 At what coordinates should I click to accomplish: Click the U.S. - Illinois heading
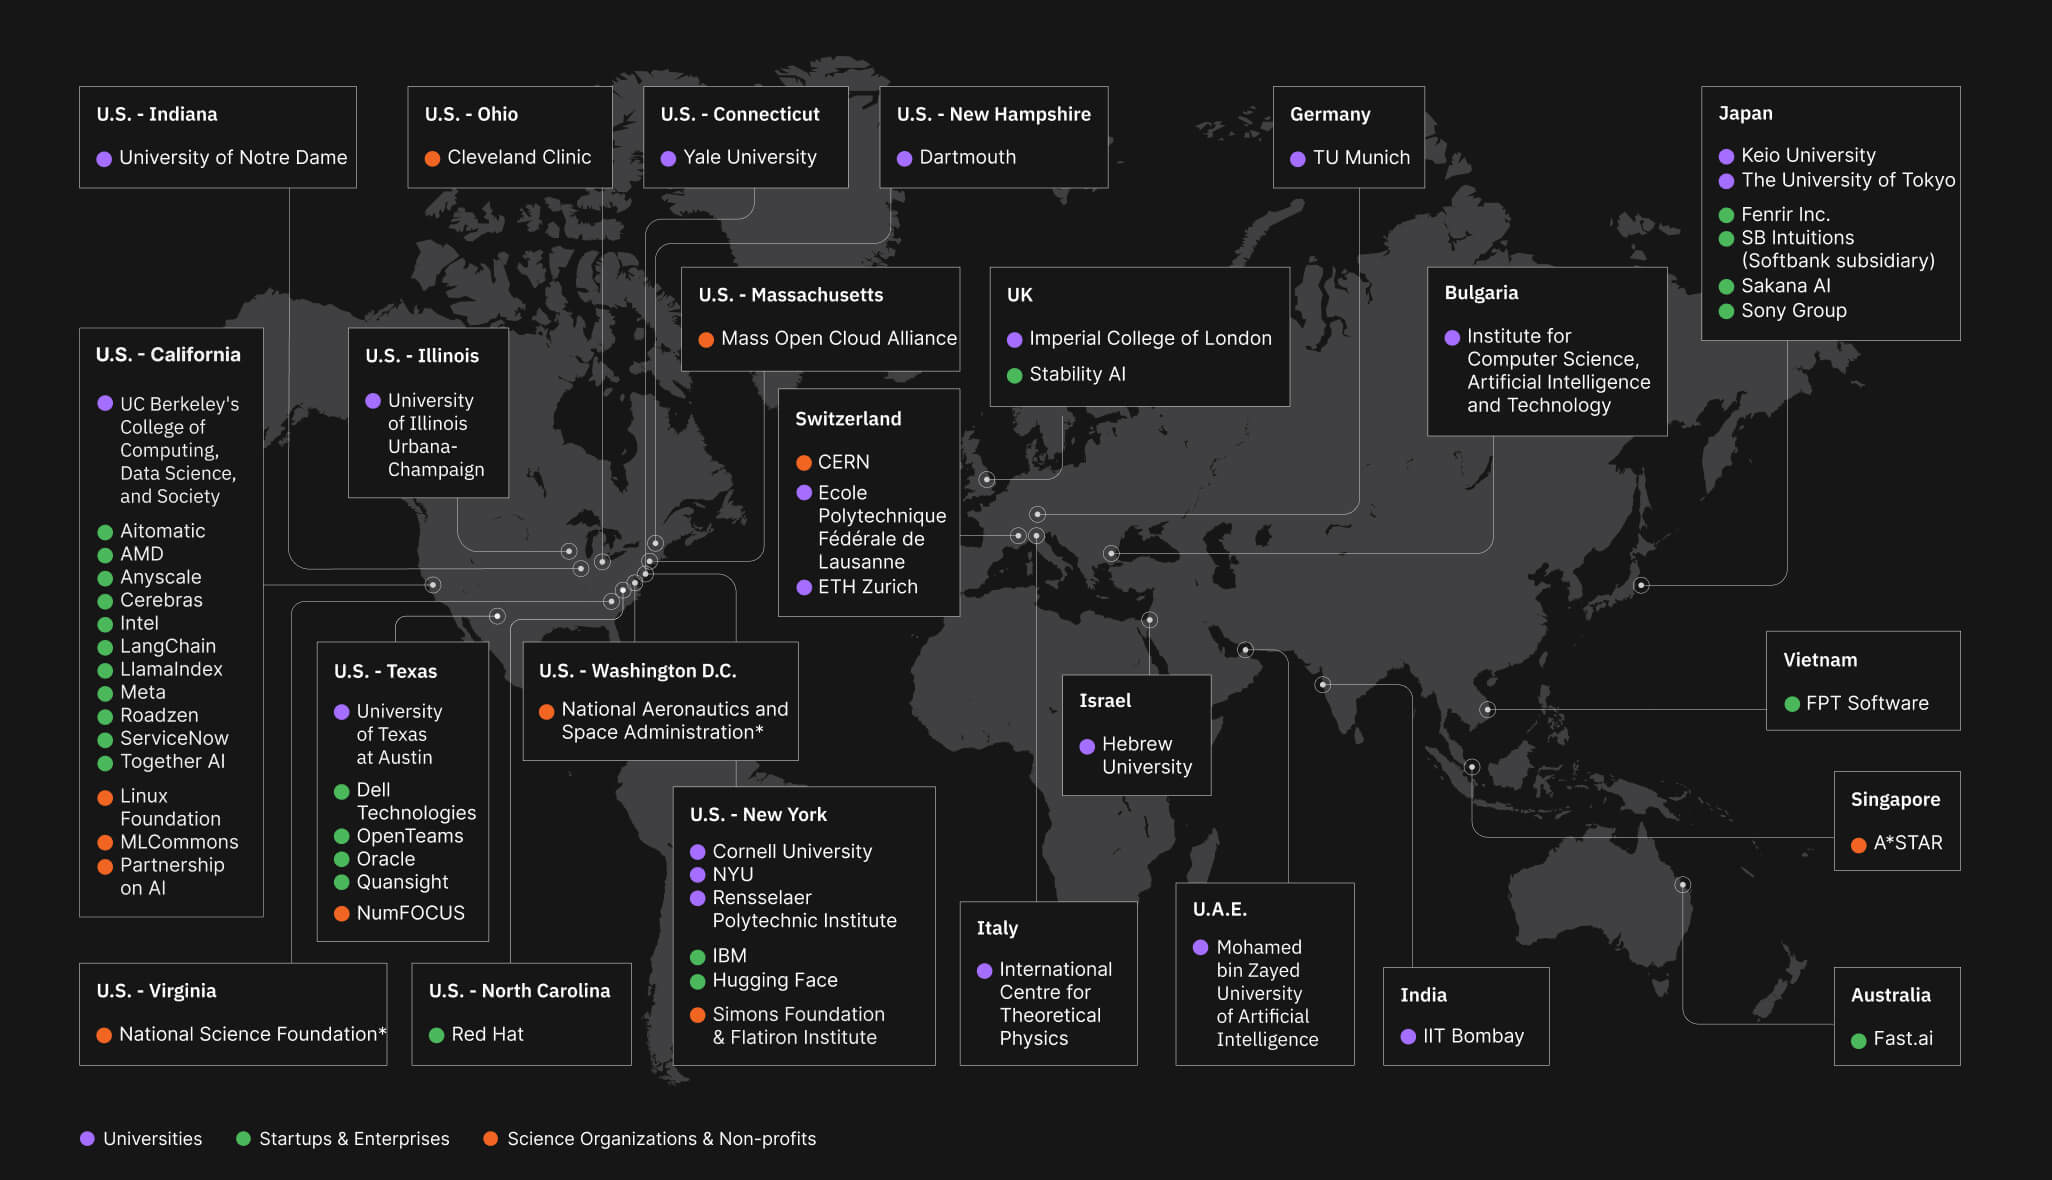[422, 356]
